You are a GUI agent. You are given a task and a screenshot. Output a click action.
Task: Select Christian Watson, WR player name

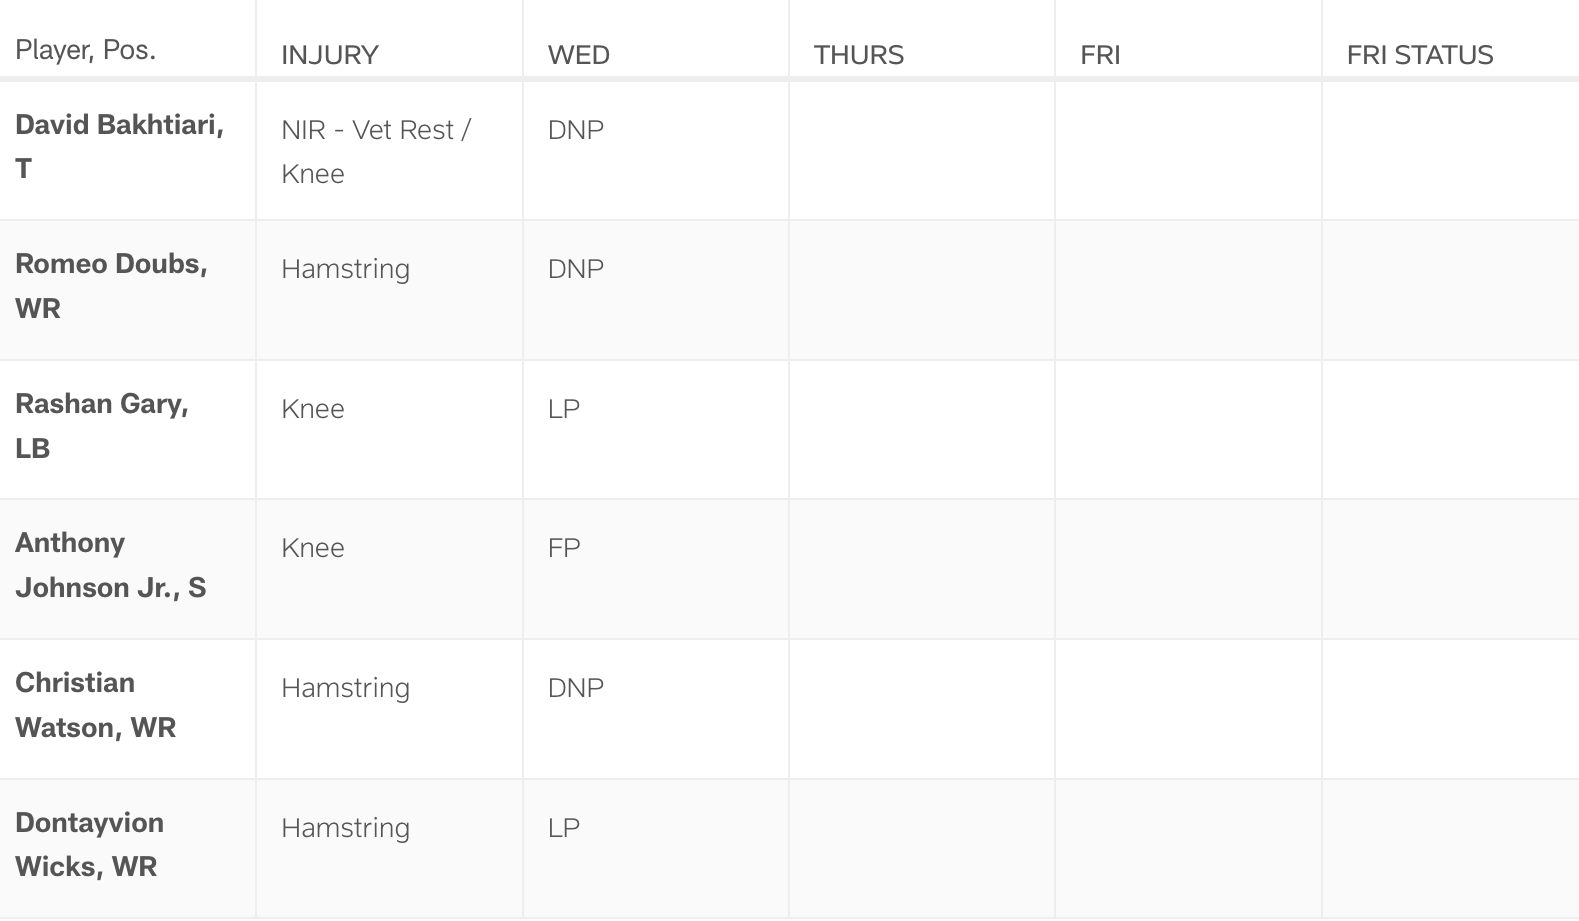click(95, 705)
